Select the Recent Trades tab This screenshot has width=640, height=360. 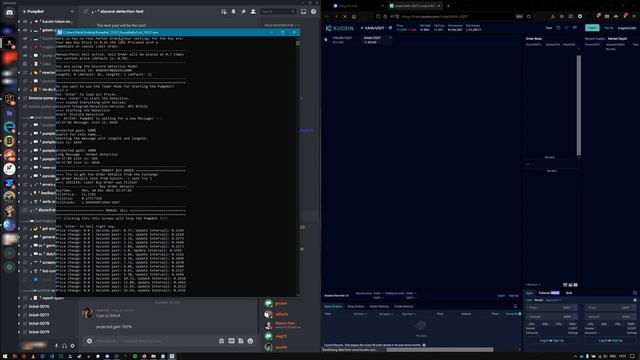(x=595, y=39)
